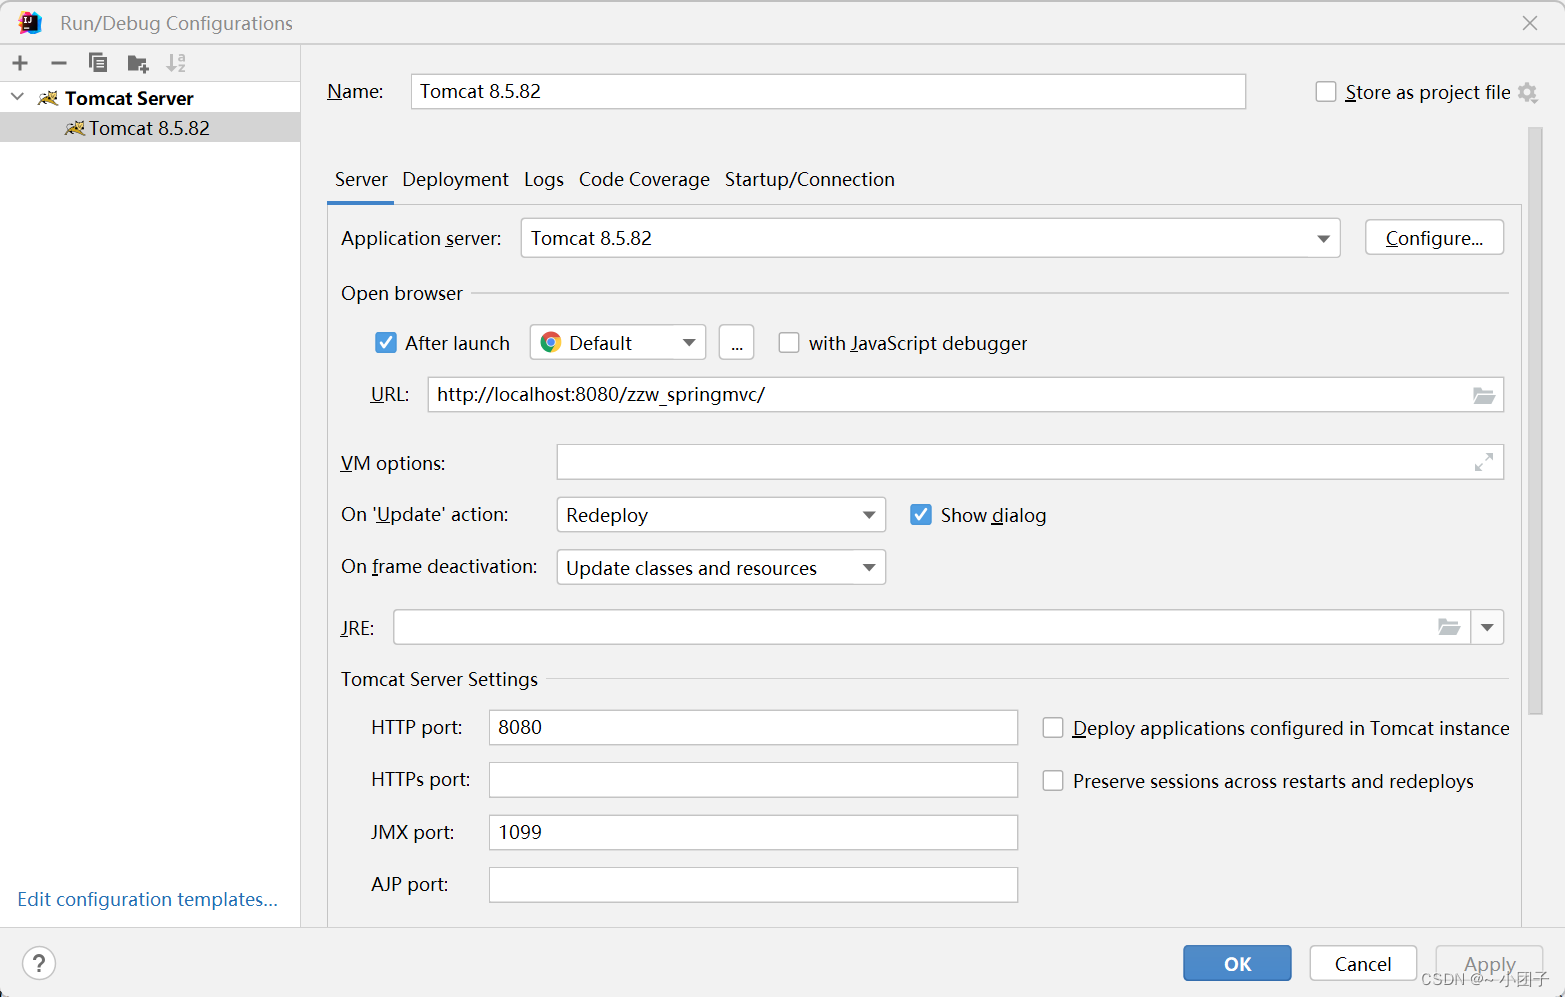Open the On 'Update' action Redeploy dropdown
Image resolution: width=1565 pixels, height=997 pixels.
click(x=721, y=515)
